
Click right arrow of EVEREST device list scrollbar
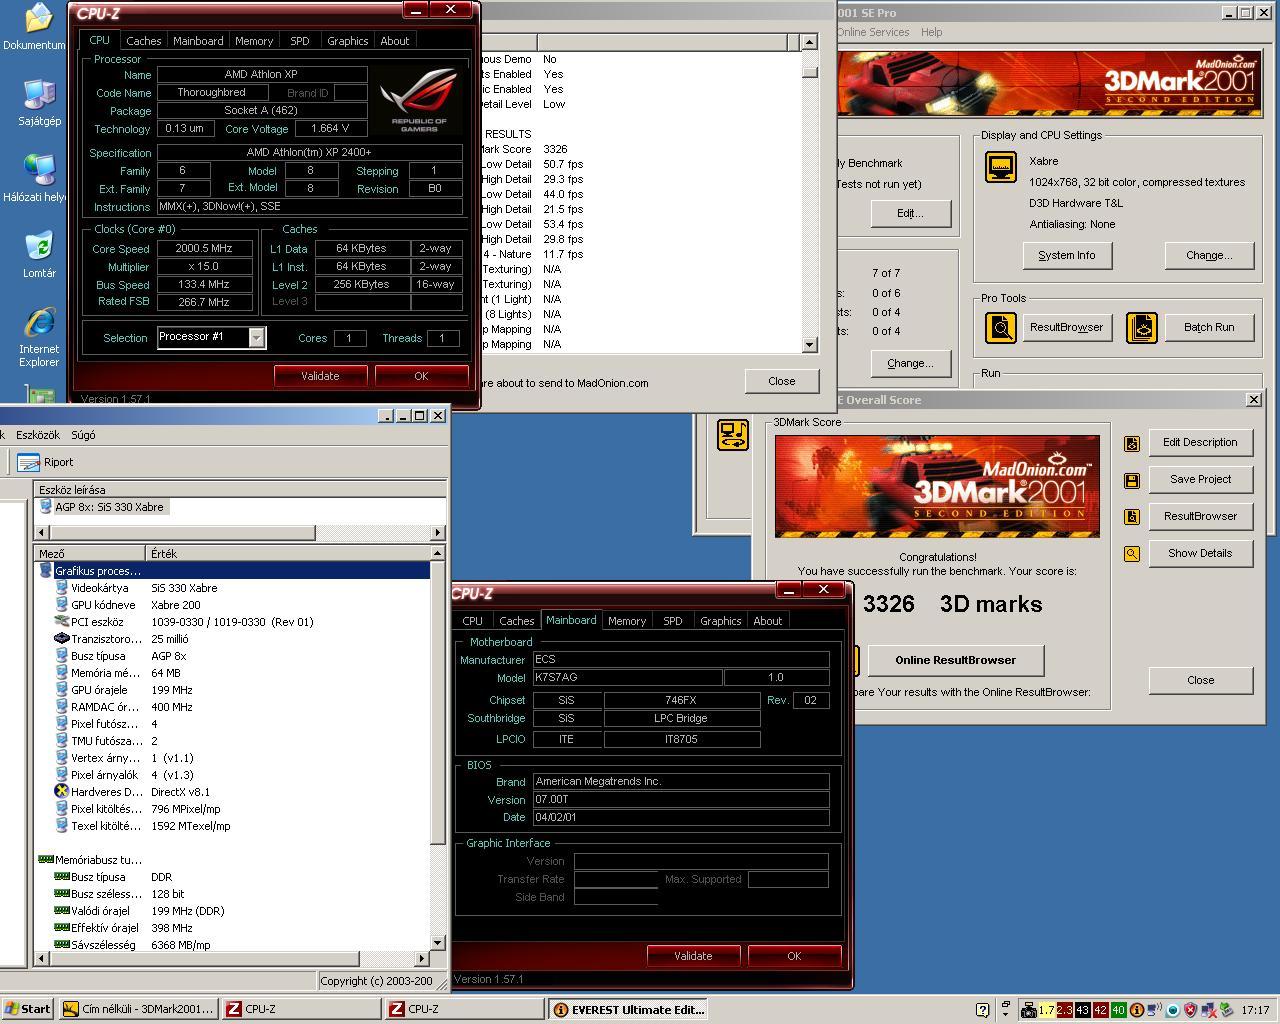click(x=438, y=532)
